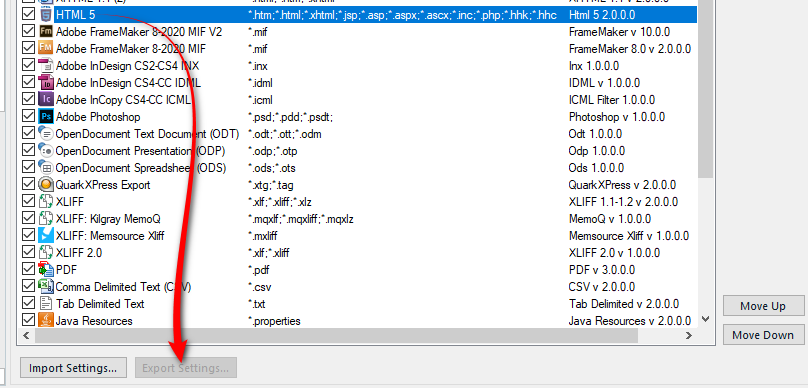Click the *.properties extension cell
Screen dimensions: 808x388
coord(274,321)
